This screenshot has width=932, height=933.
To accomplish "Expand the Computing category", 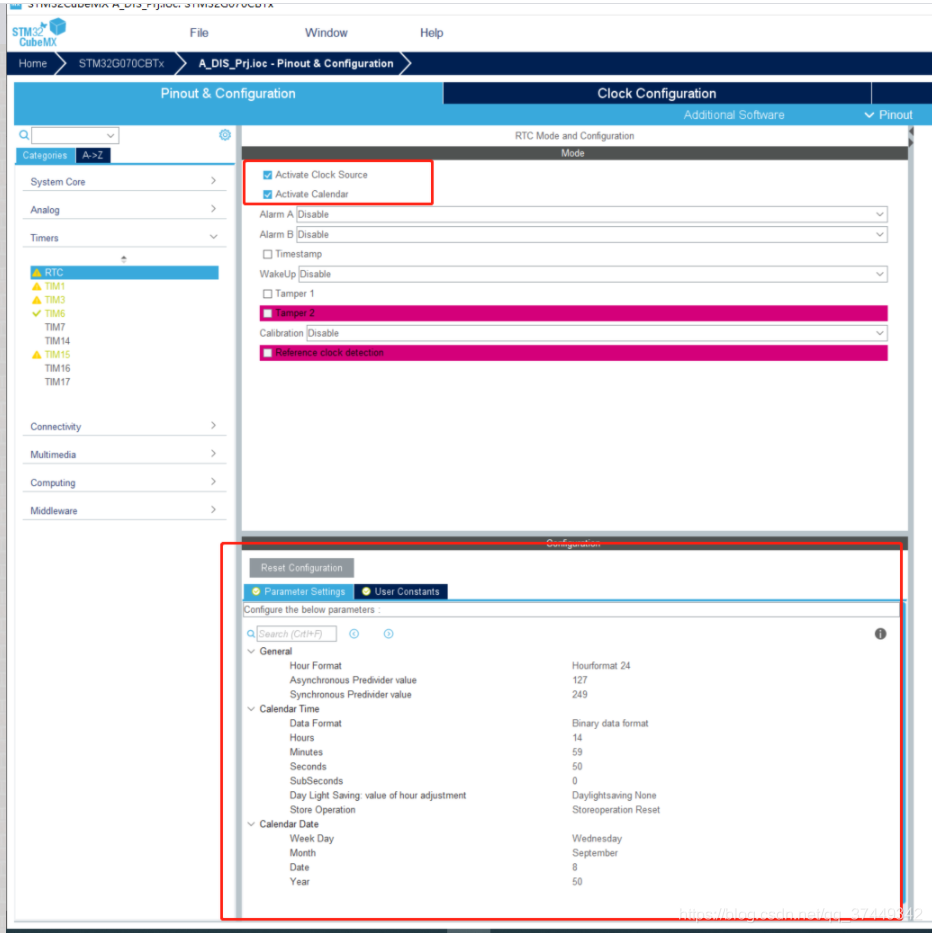I will click(124, 483).
